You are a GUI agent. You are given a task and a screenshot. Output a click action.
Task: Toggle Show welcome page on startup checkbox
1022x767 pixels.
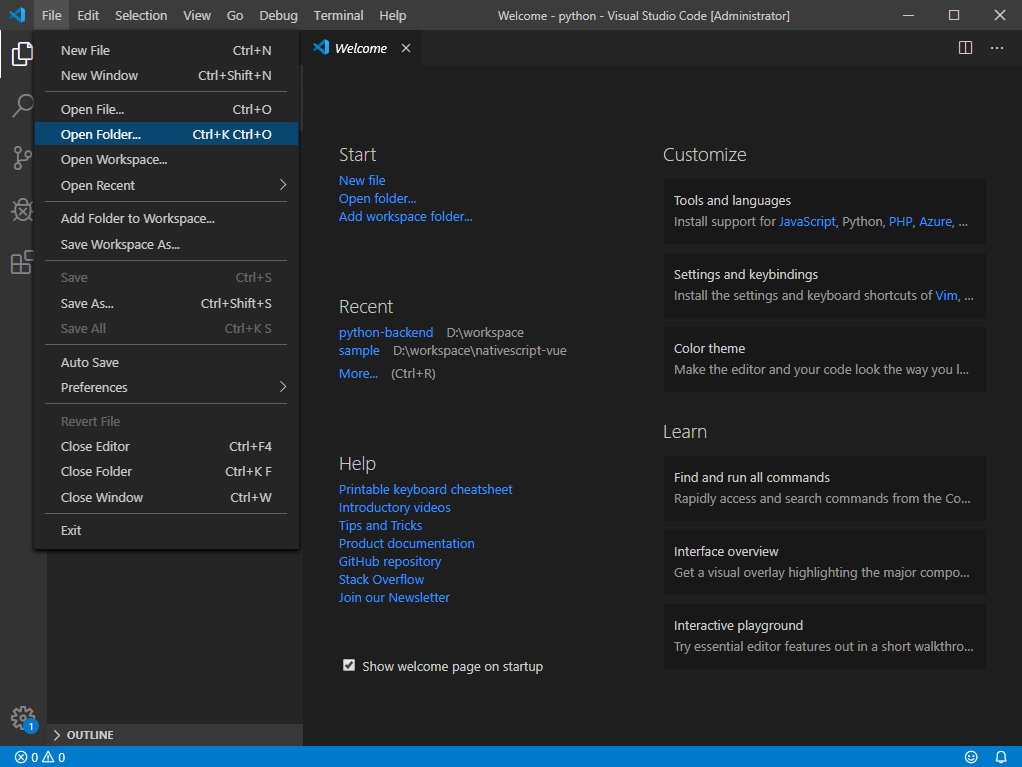coord(349,665)
